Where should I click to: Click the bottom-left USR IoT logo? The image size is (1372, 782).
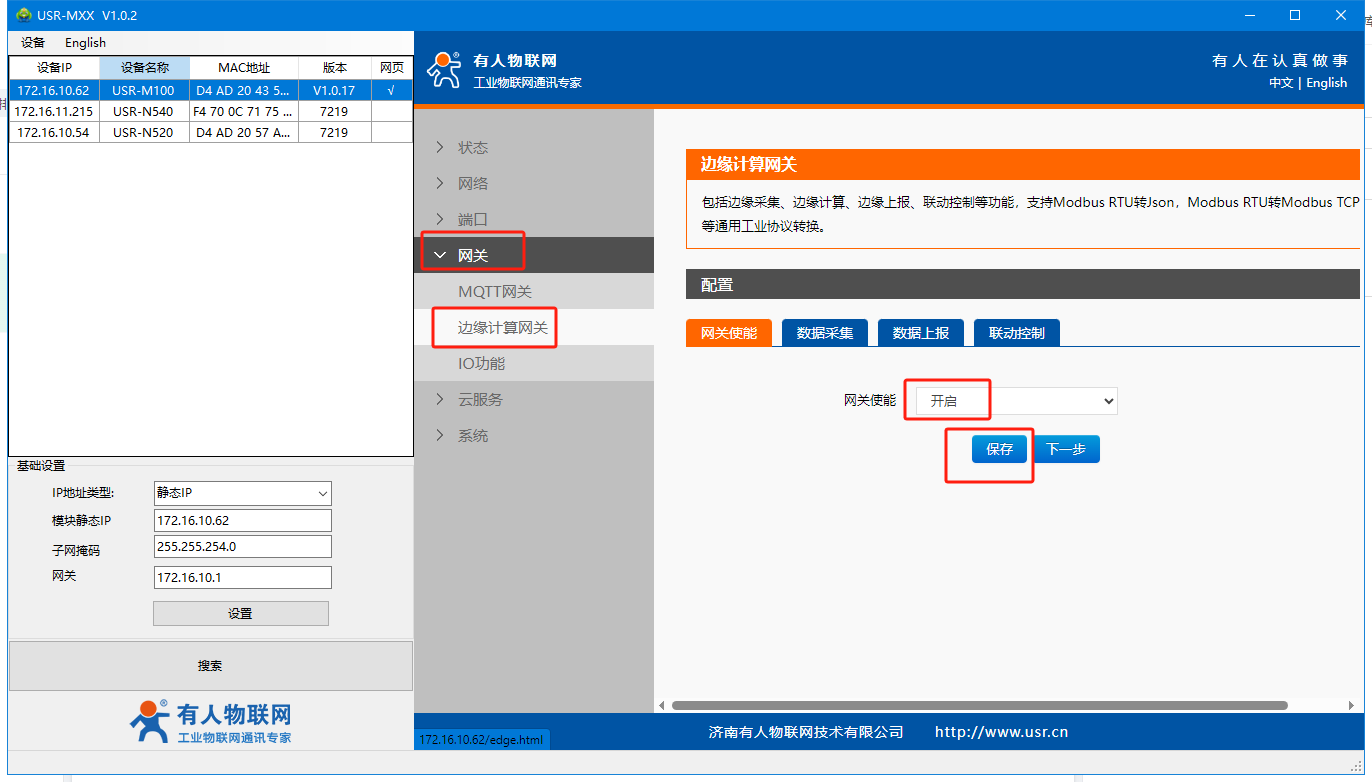coord(210,722)
